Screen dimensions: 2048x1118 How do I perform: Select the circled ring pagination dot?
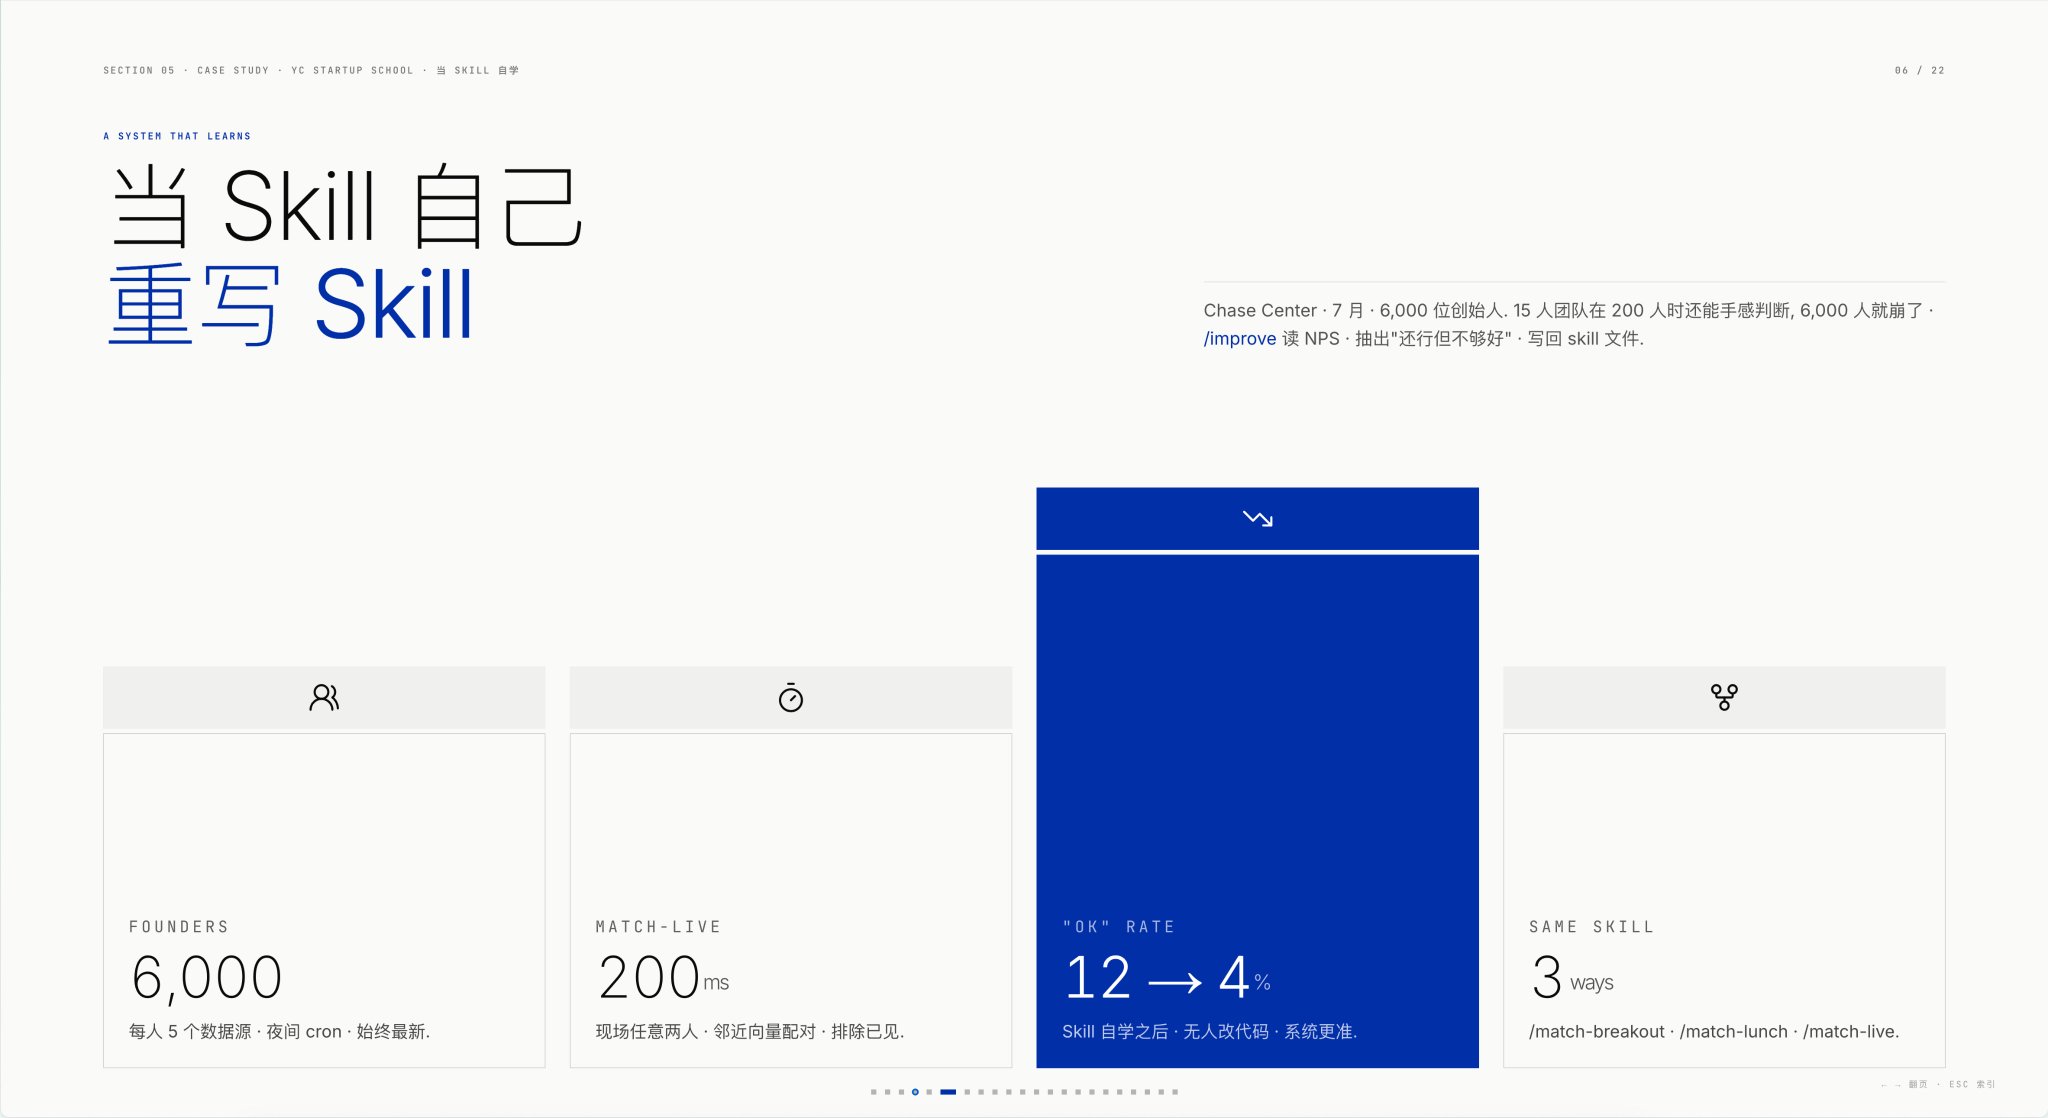tap(915, 1092)
